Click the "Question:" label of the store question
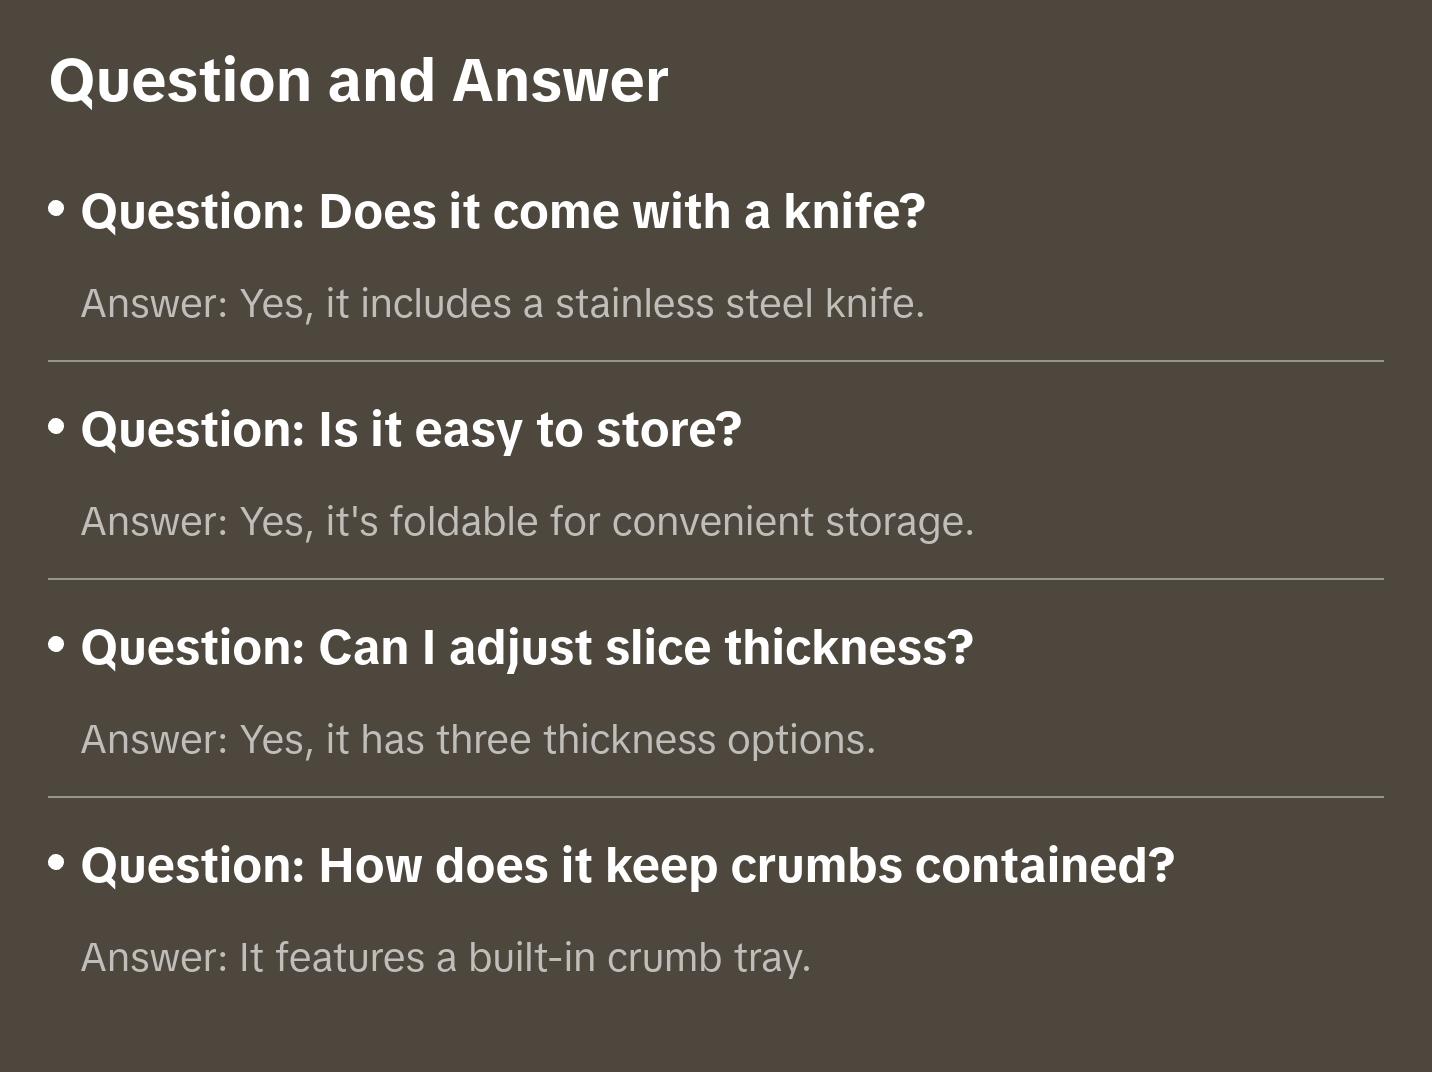The height and width of the screenshot is (1072, 1432). pyautogui.click(x=193, y=430)
